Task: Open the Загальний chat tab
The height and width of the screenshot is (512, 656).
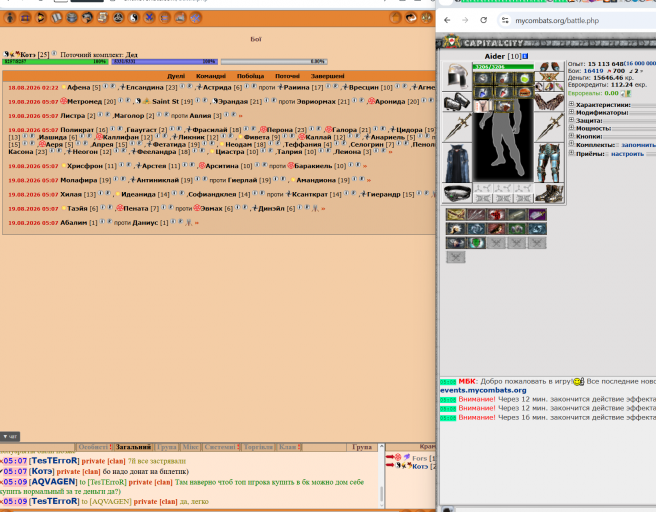Action: click(133, 447)
